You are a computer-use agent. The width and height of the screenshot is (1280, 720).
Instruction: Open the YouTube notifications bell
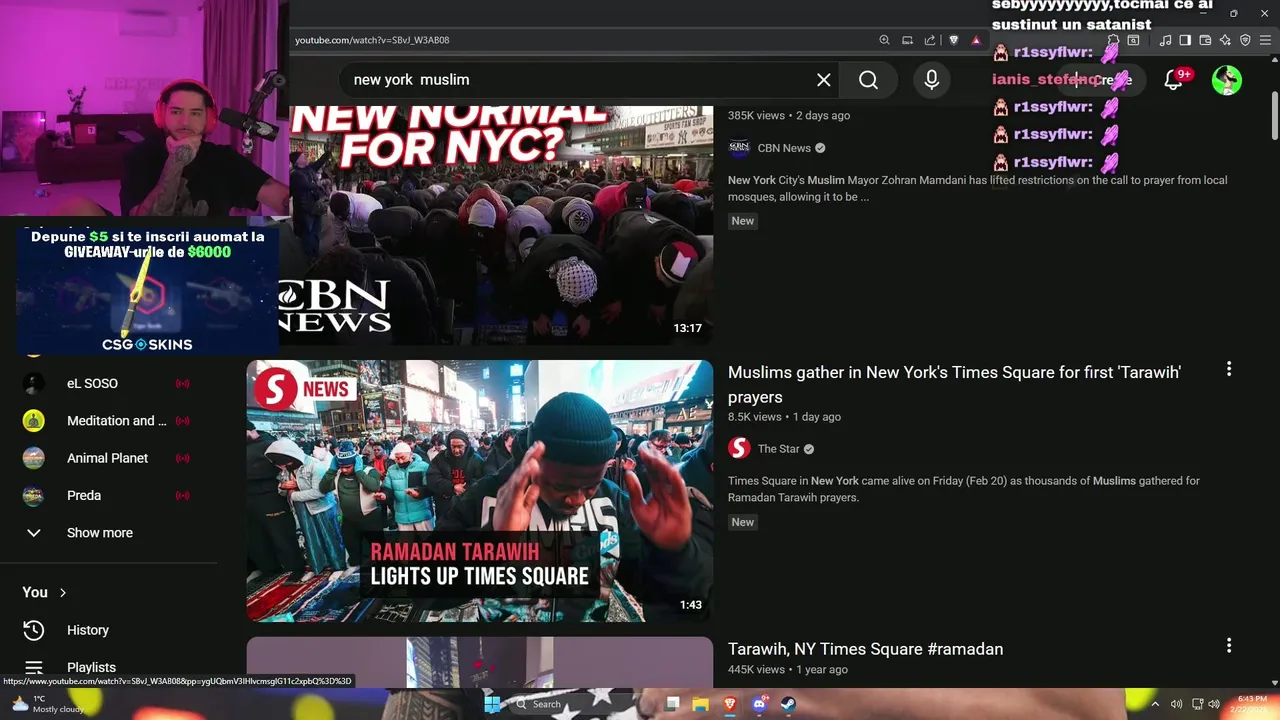(1173, 80)
